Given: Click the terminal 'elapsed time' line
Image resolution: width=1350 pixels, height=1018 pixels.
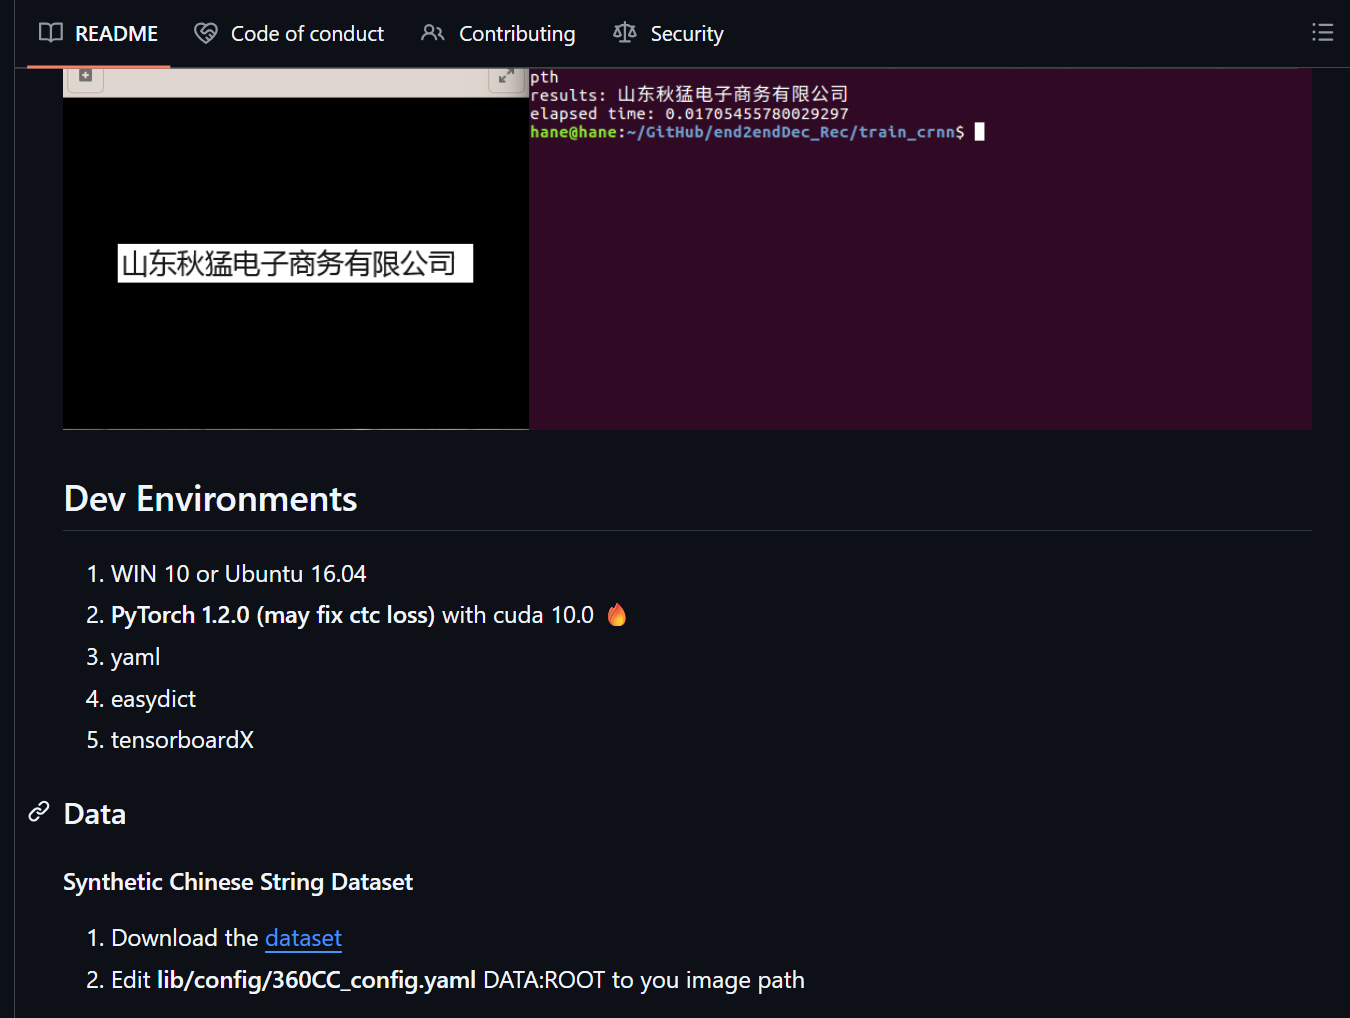Looking at the screenshot, I should [x=689, y=114].
